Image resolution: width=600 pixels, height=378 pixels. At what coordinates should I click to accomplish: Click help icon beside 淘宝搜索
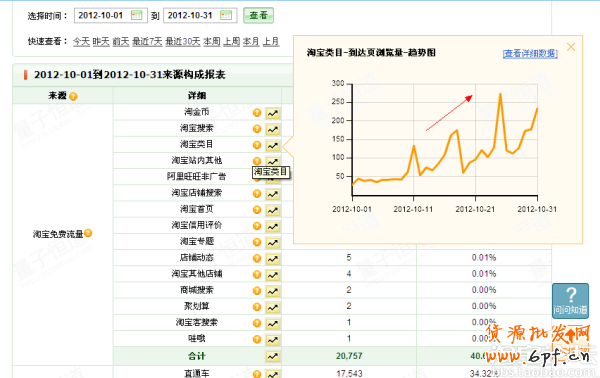(257, 129)
